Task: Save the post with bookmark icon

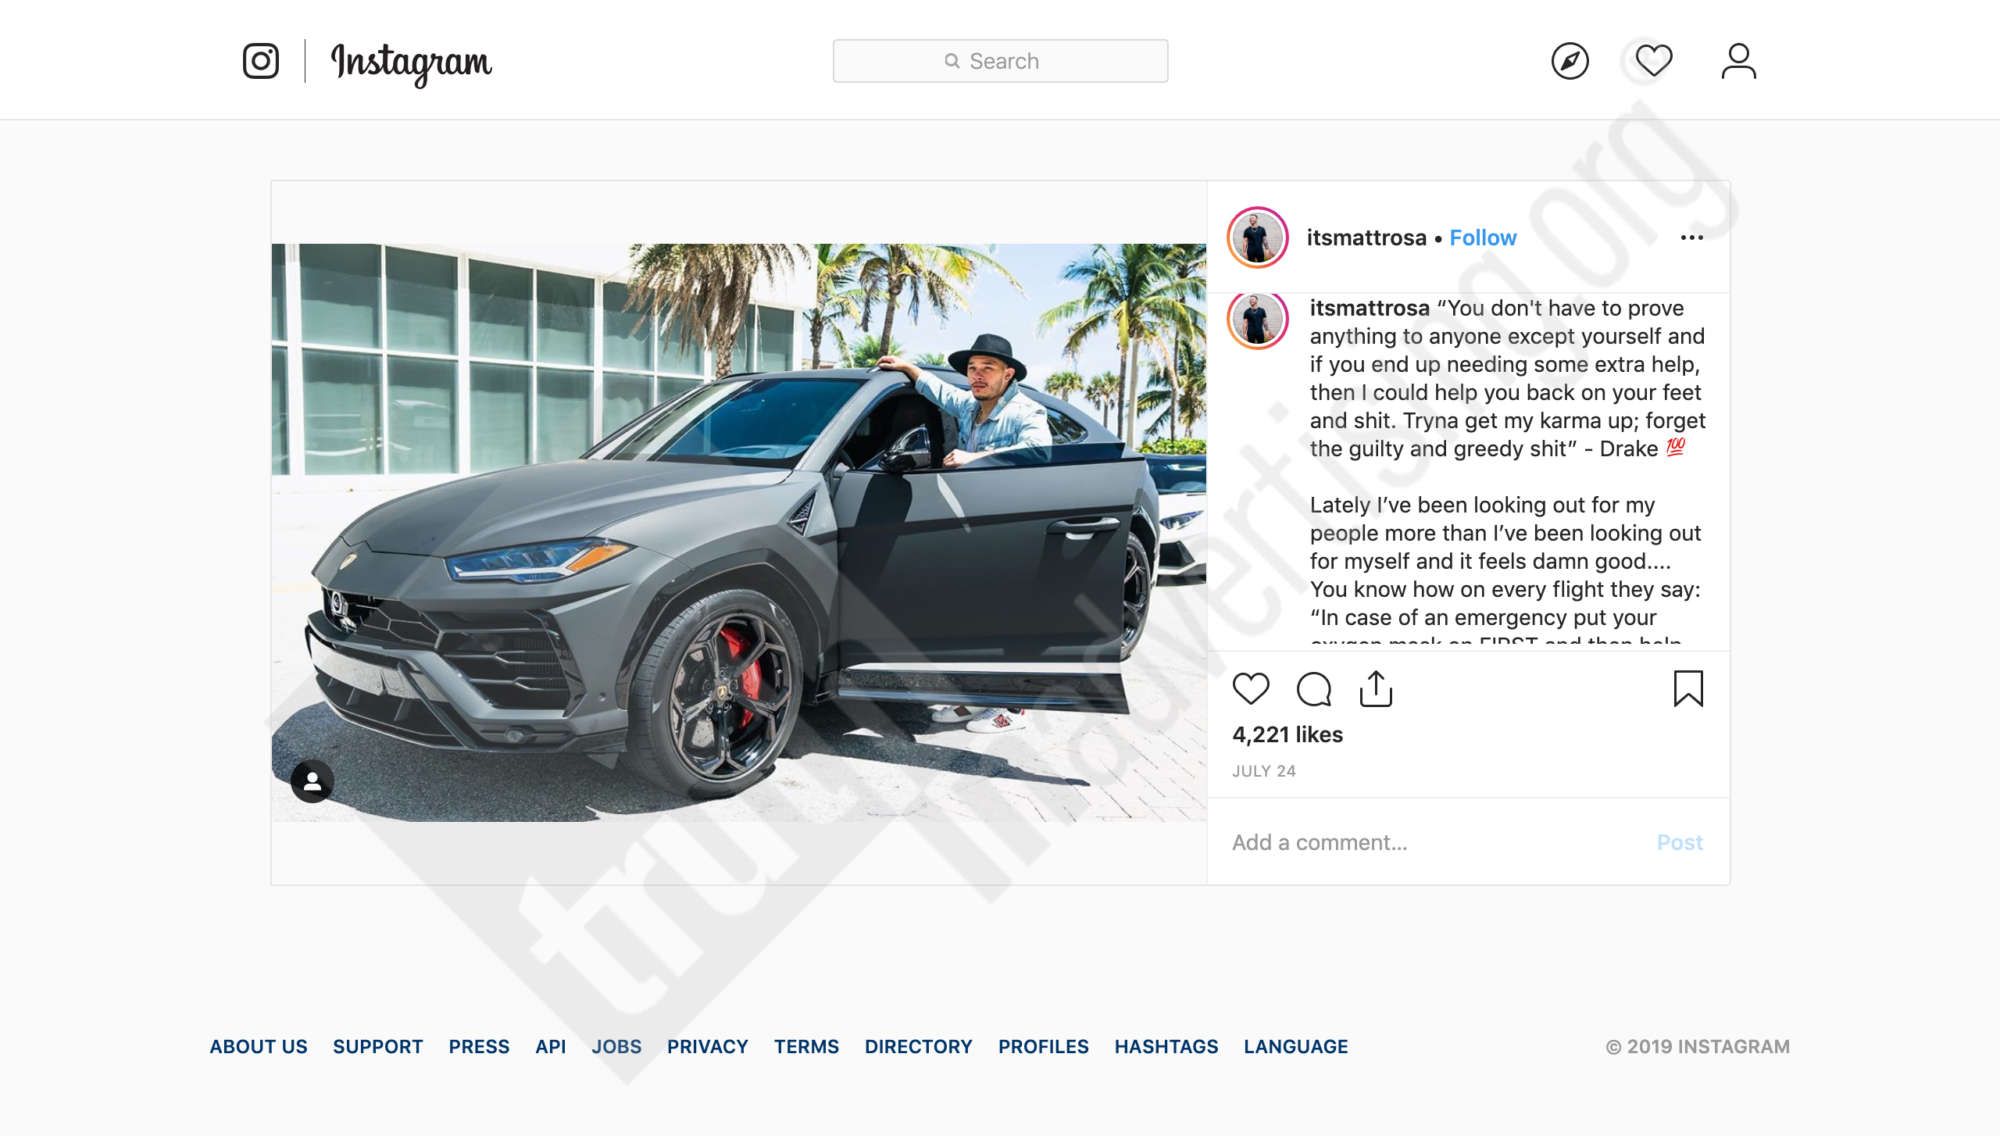Action: pos(1689,688)
